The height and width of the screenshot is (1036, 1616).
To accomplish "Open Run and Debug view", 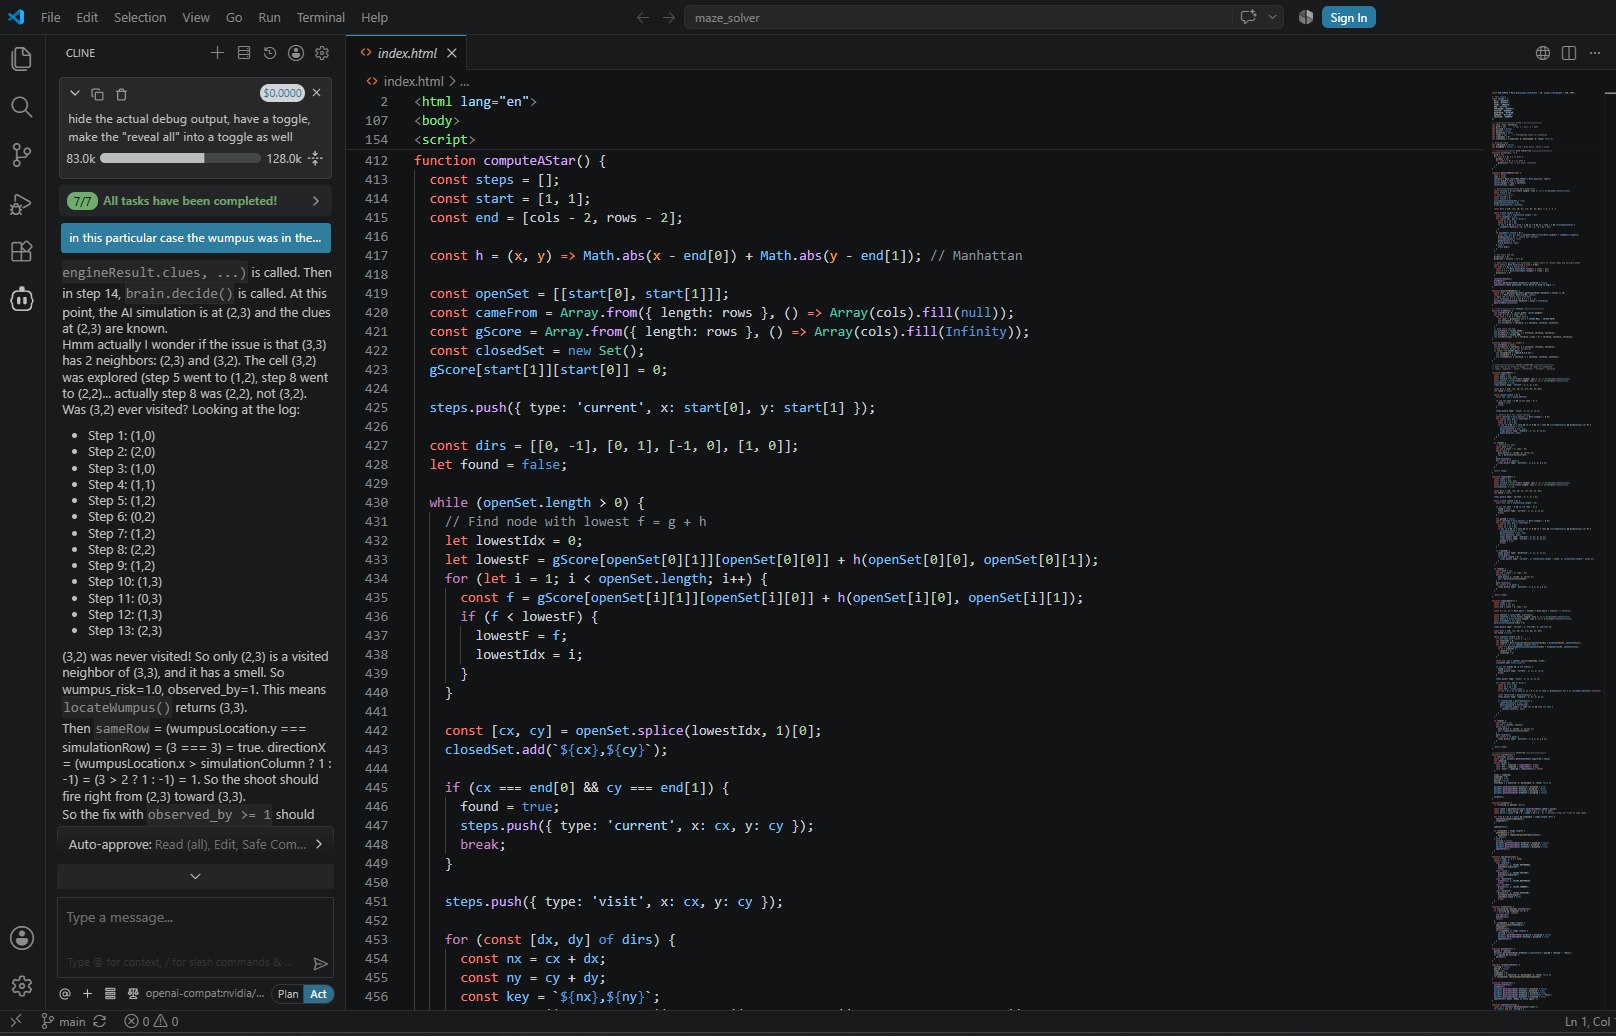I will 21,204.
